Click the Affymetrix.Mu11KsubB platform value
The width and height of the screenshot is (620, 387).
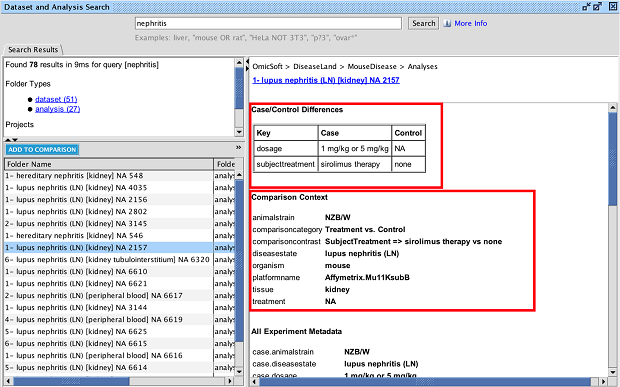[x=367, y=278]
